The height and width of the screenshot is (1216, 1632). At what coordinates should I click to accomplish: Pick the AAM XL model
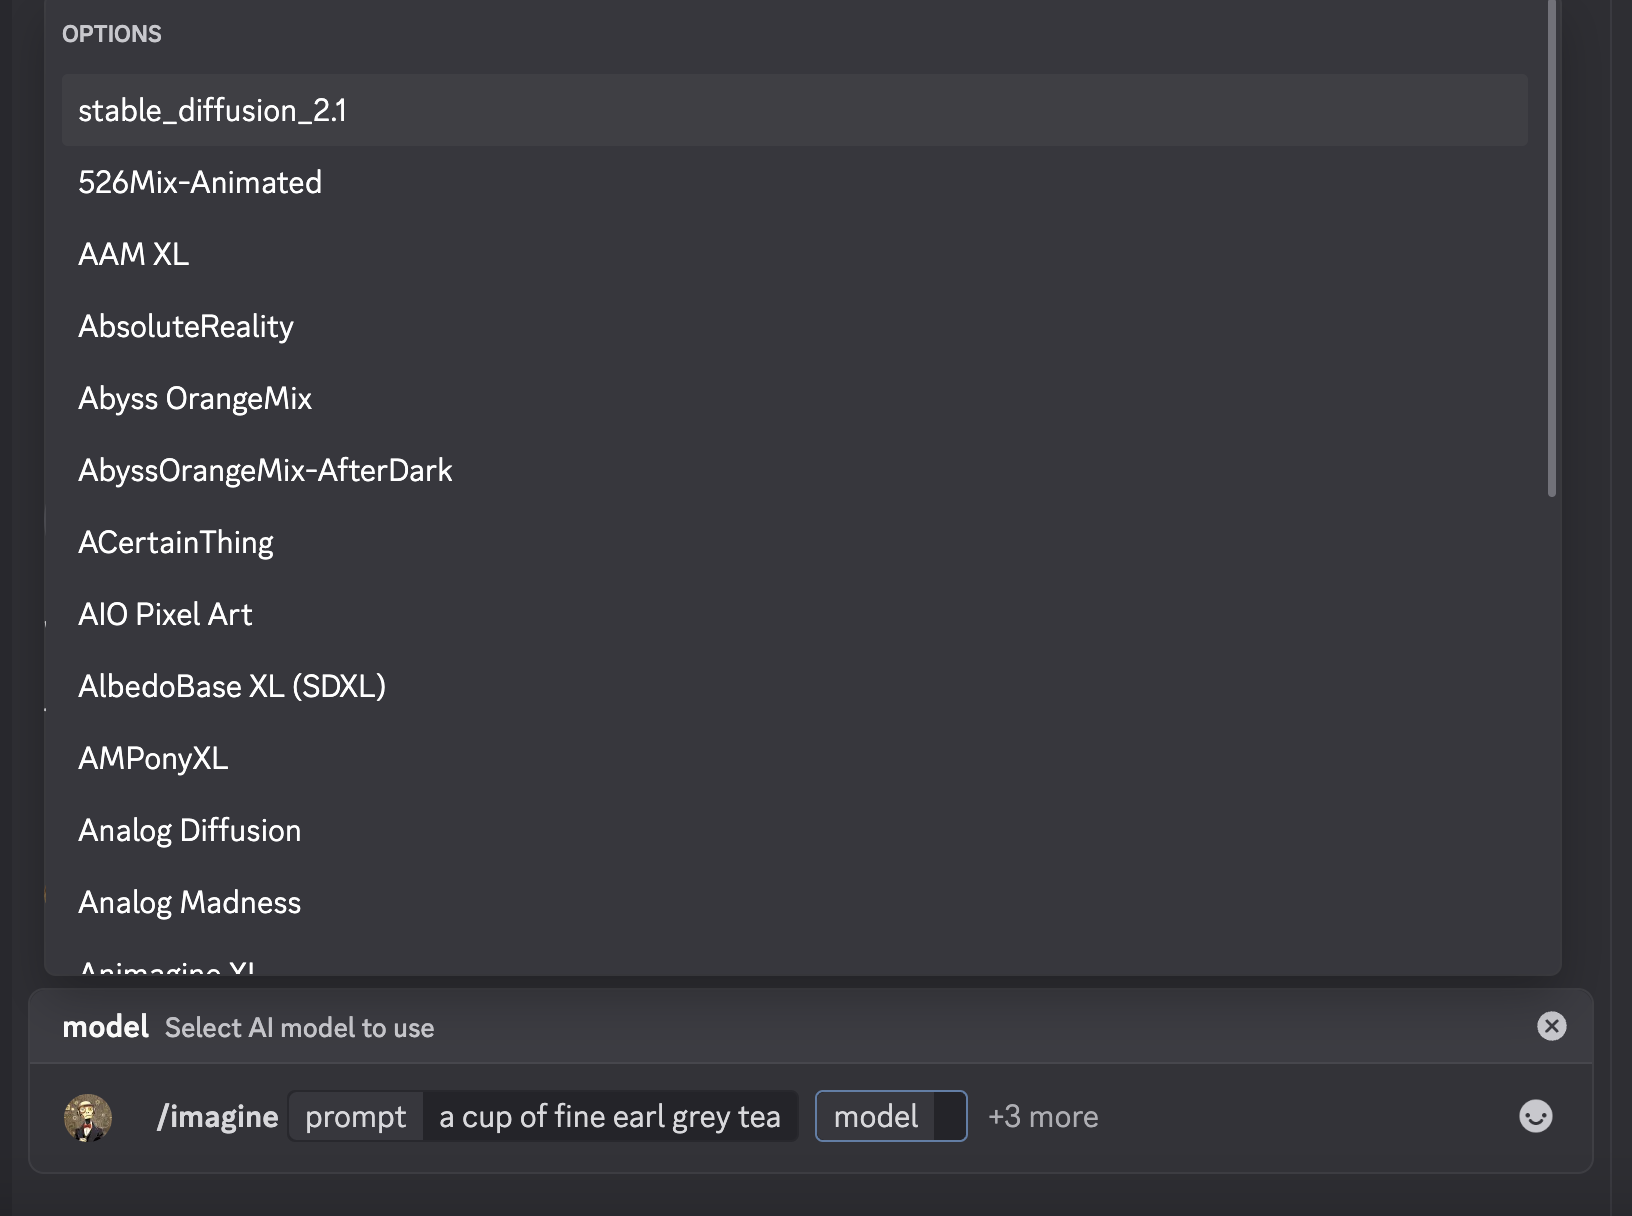click(x=795, y=254)
